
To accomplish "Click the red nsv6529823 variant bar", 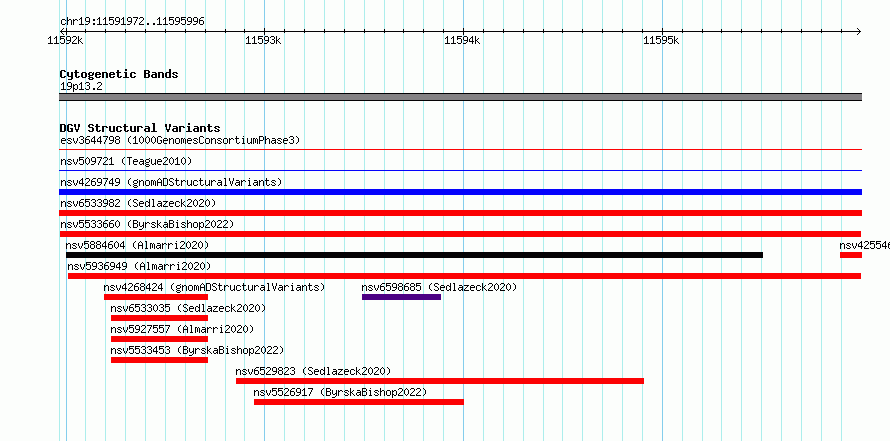I will pyautogui.click(x=440, y=381).
